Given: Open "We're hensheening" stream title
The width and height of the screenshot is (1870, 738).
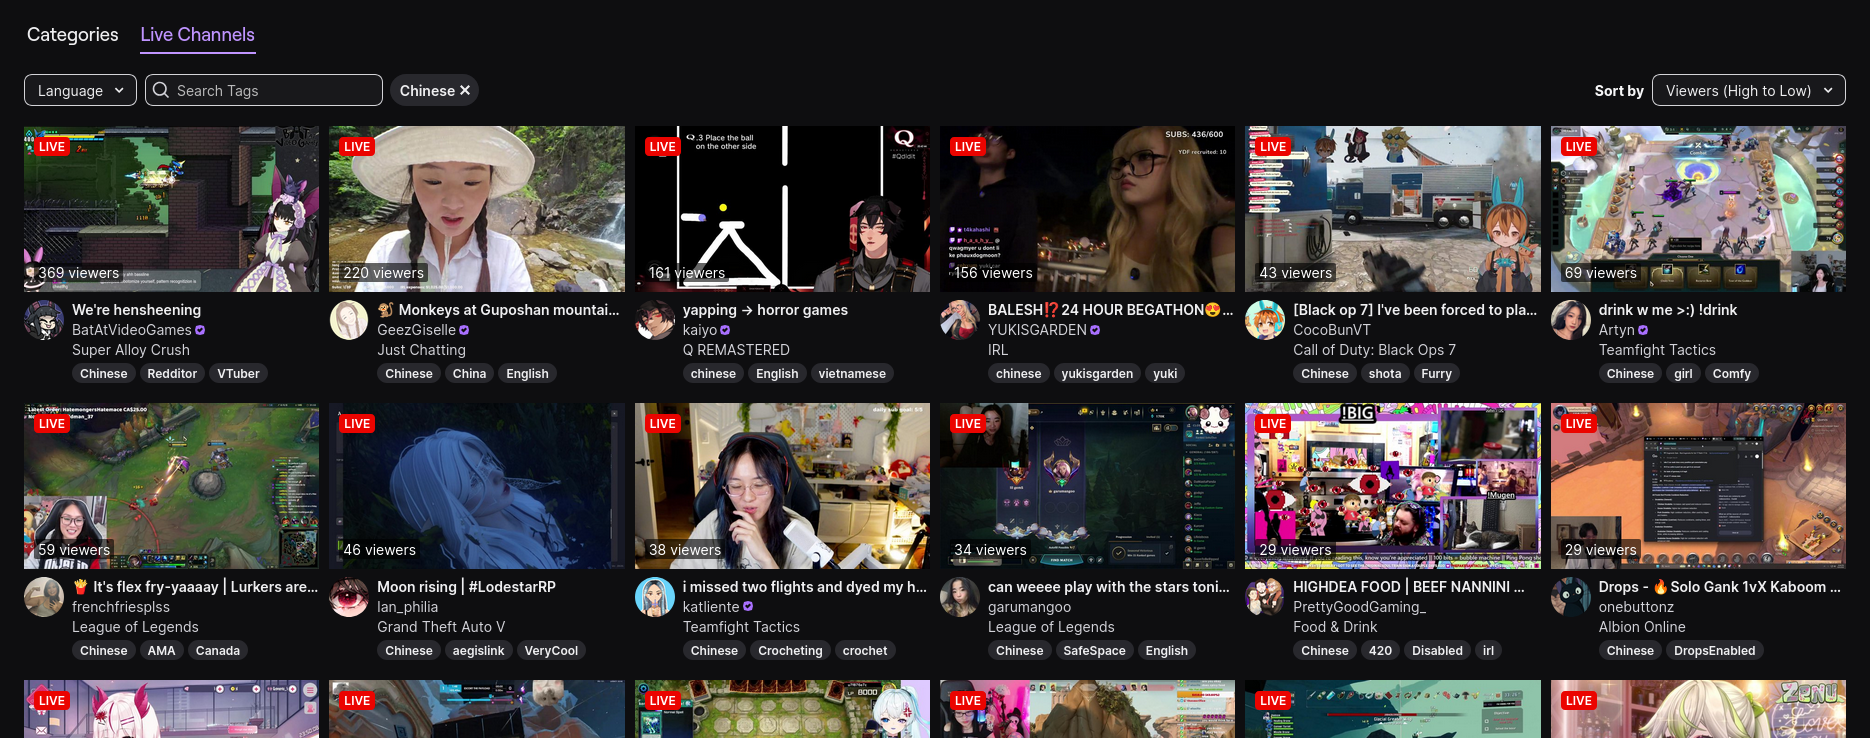Looking at the screenshot, I should 136,310.
